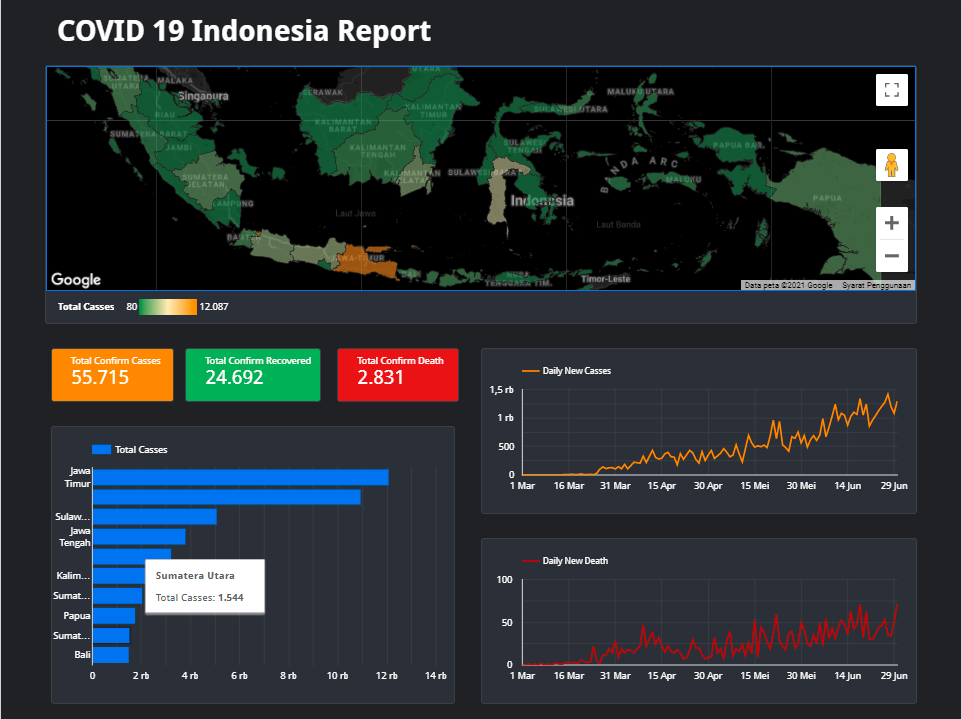
Task: Zoom in on the Indonesia map
Action: (x=891, y=222)
